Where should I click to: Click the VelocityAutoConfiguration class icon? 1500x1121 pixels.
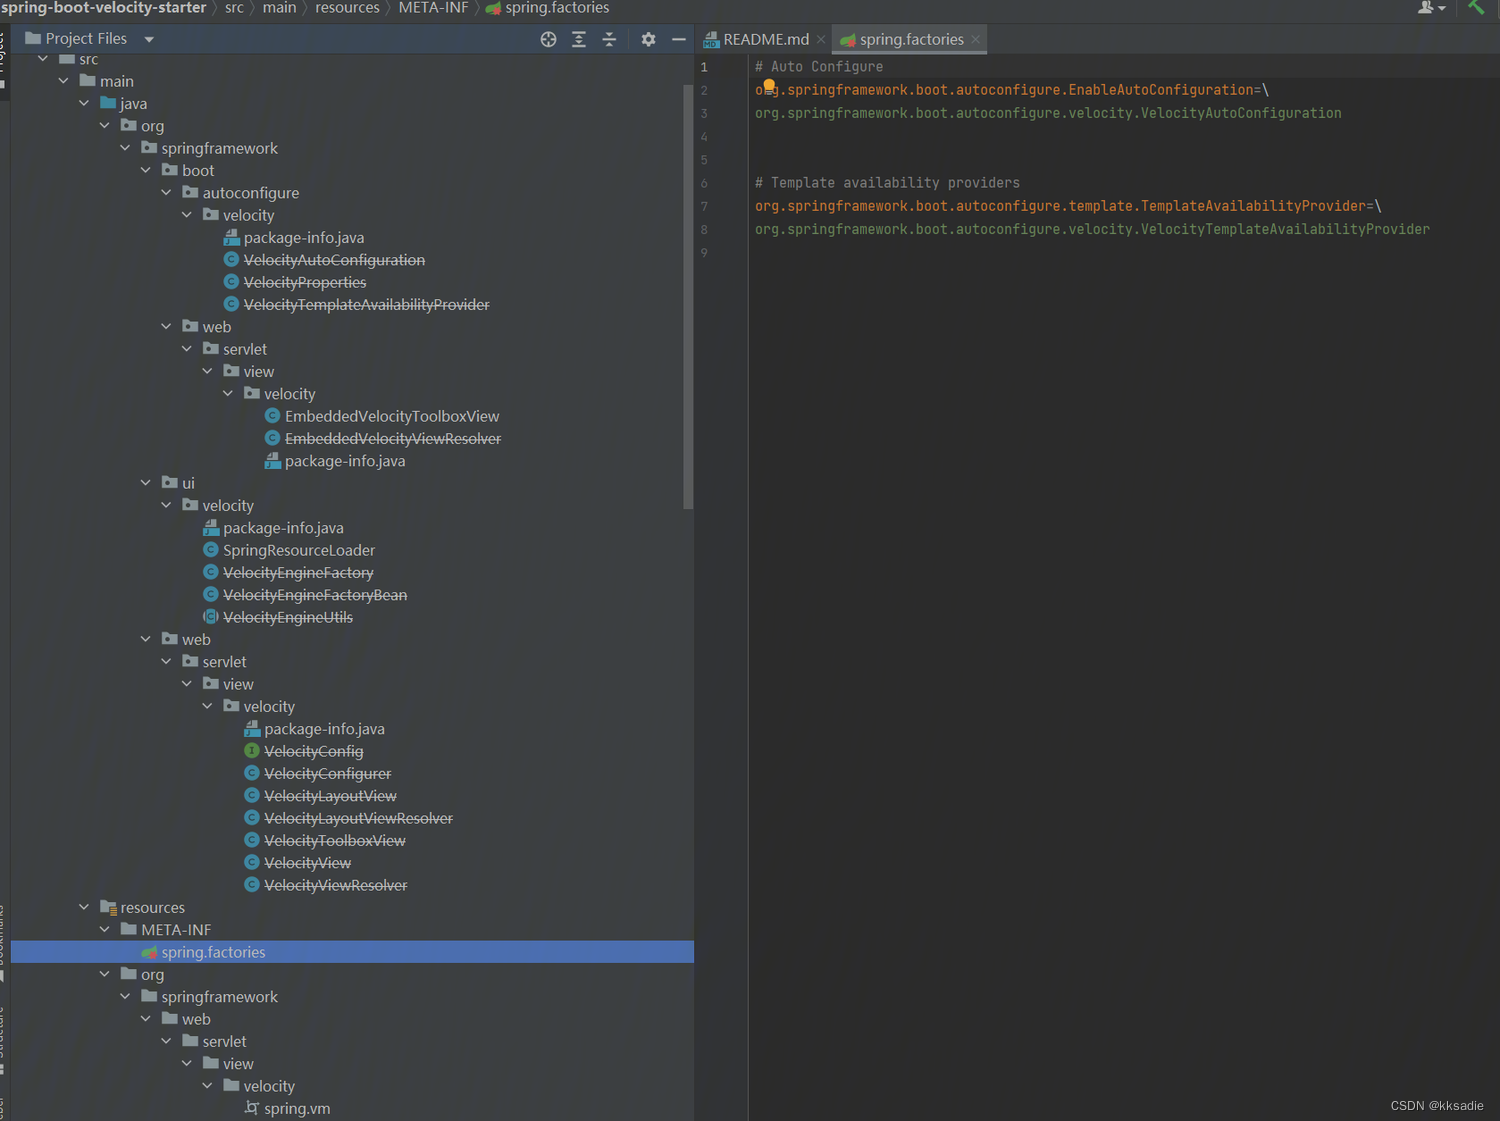231,259
